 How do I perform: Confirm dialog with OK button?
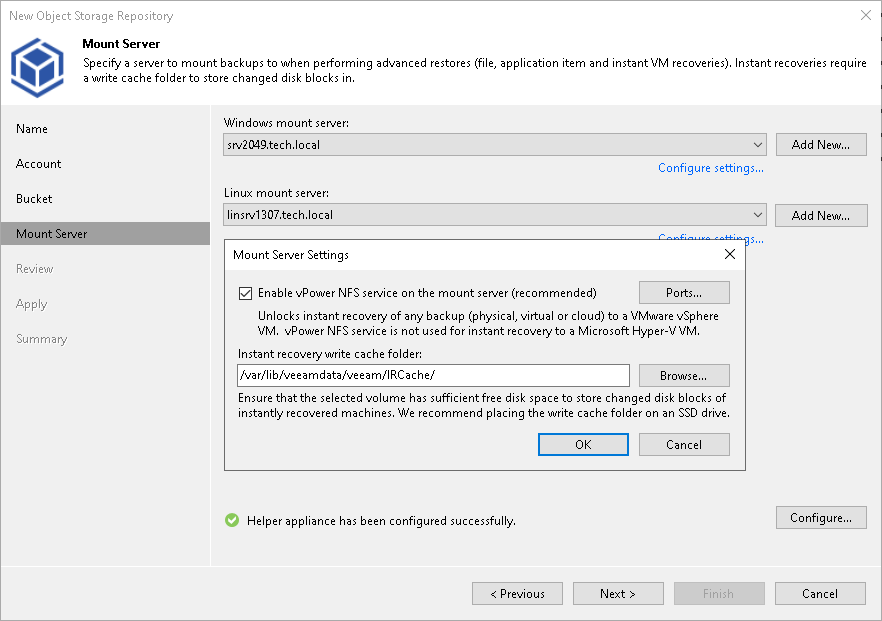[x=583, y=444]
